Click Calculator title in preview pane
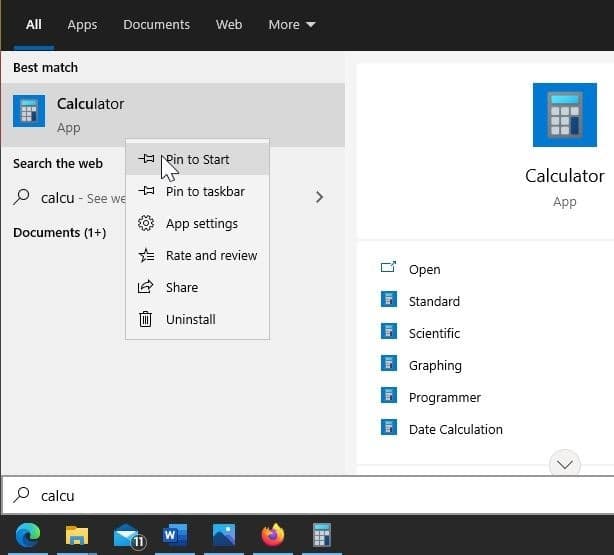This screenshot has width=614, height=555. (x=565, y=176)
